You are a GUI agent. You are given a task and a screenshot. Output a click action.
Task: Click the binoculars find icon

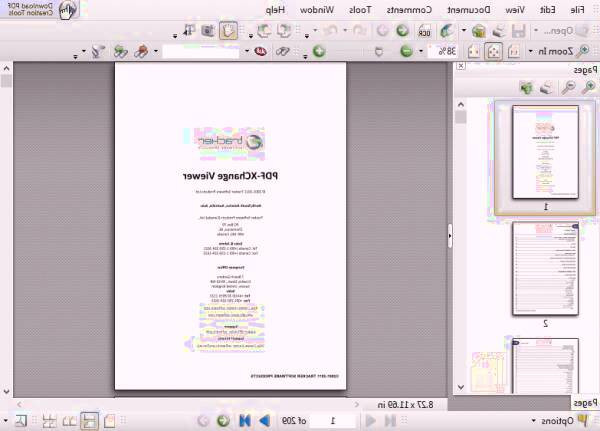click(x=283, y=51)
